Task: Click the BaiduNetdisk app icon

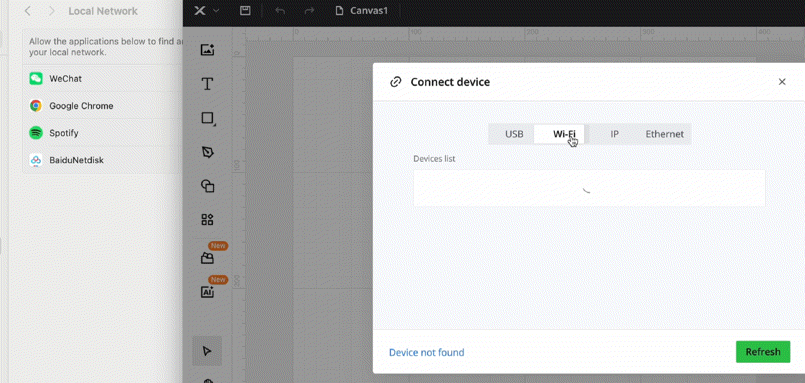Action: tap(35, 160)
